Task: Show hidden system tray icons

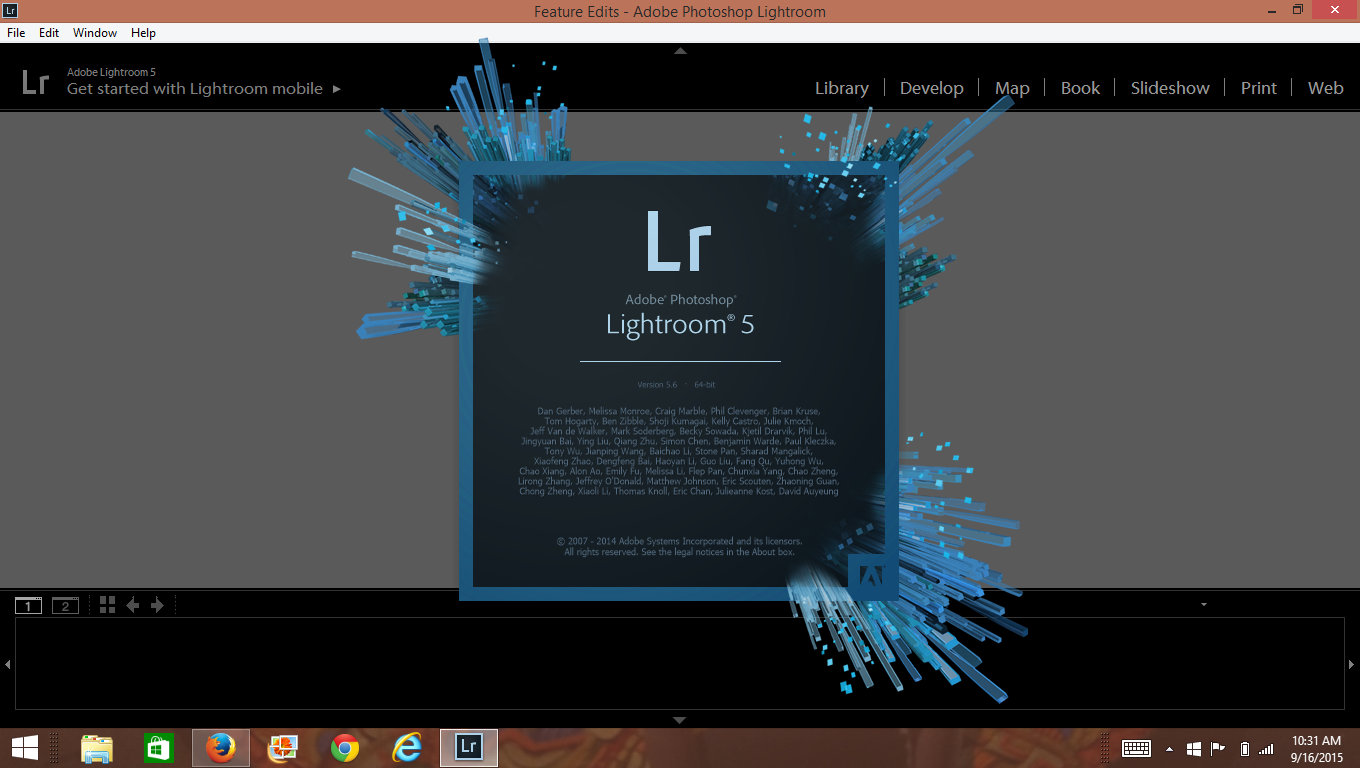Action: 1169,748
